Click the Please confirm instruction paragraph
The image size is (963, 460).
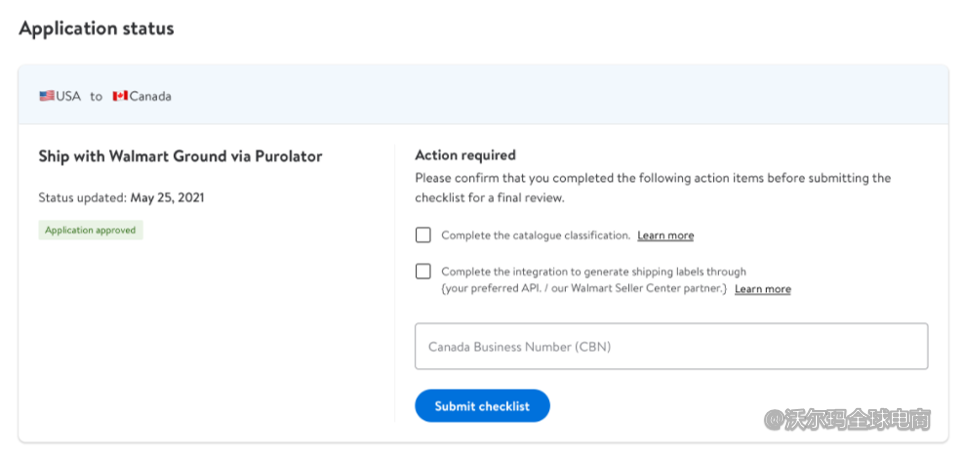(x=652, y=187)
